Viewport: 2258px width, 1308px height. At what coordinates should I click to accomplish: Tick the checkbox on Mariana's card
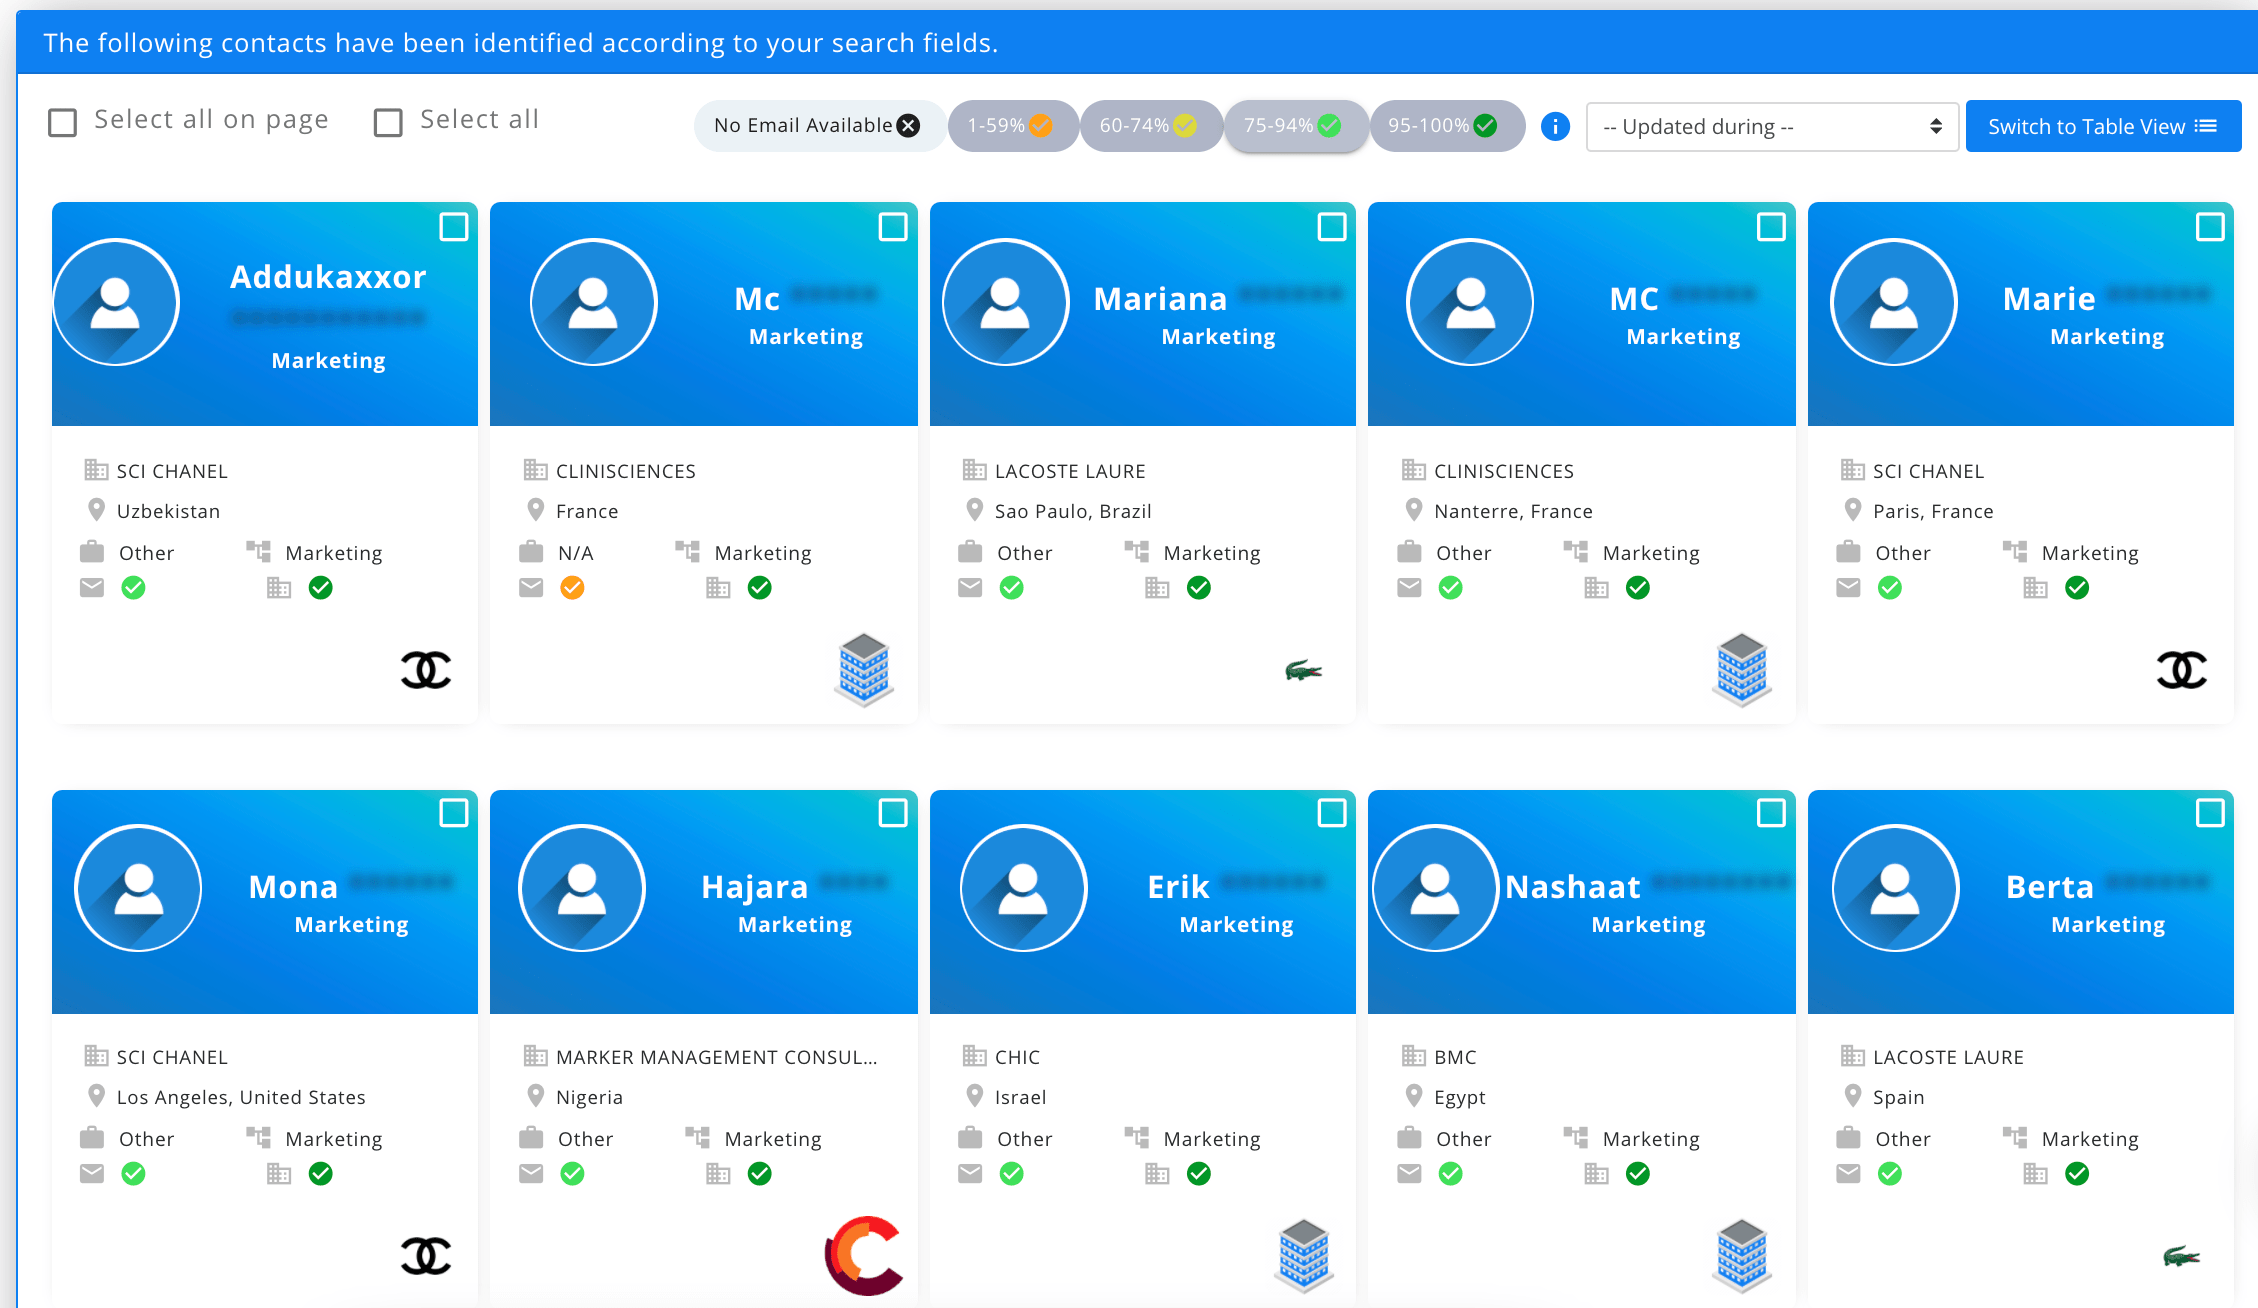click(x=1331, y=227)
